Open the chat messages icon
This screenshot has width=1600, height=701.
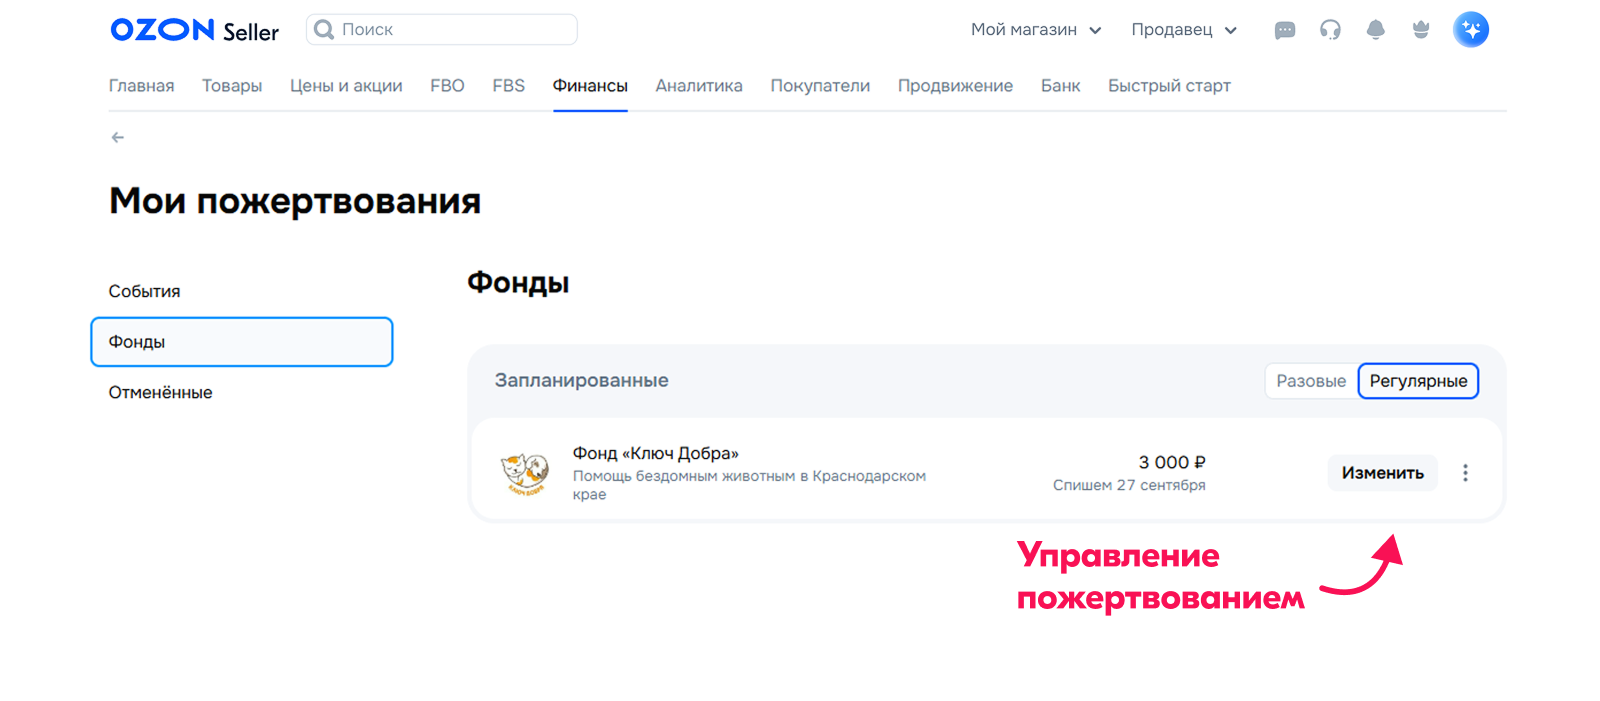pyautogui.click(x=1285, y=30)
